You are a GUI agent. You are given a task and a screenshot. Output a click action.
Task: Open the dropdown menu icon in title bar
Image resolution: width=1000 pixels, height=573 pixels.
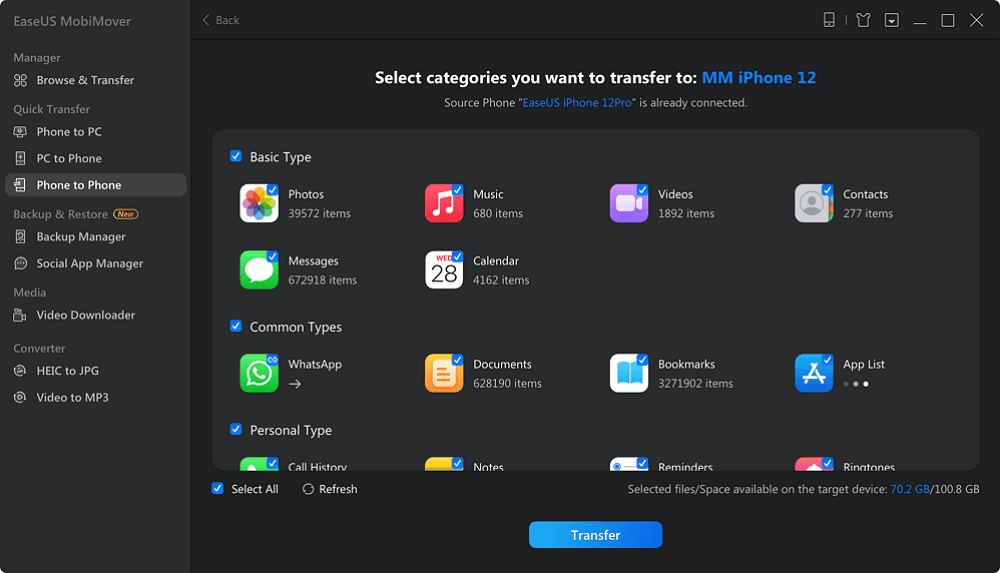coord(892,20)
